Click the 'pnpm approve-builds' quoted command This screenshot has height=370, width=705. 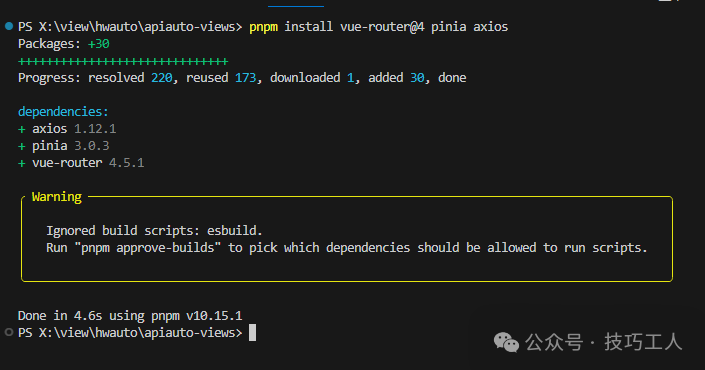pyautogui.click(x=147, y=248)
